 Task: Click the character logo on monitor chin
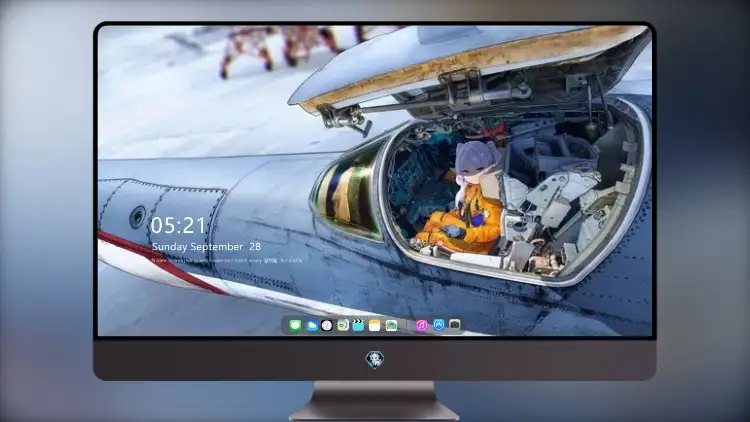click(x=375, y=359)
